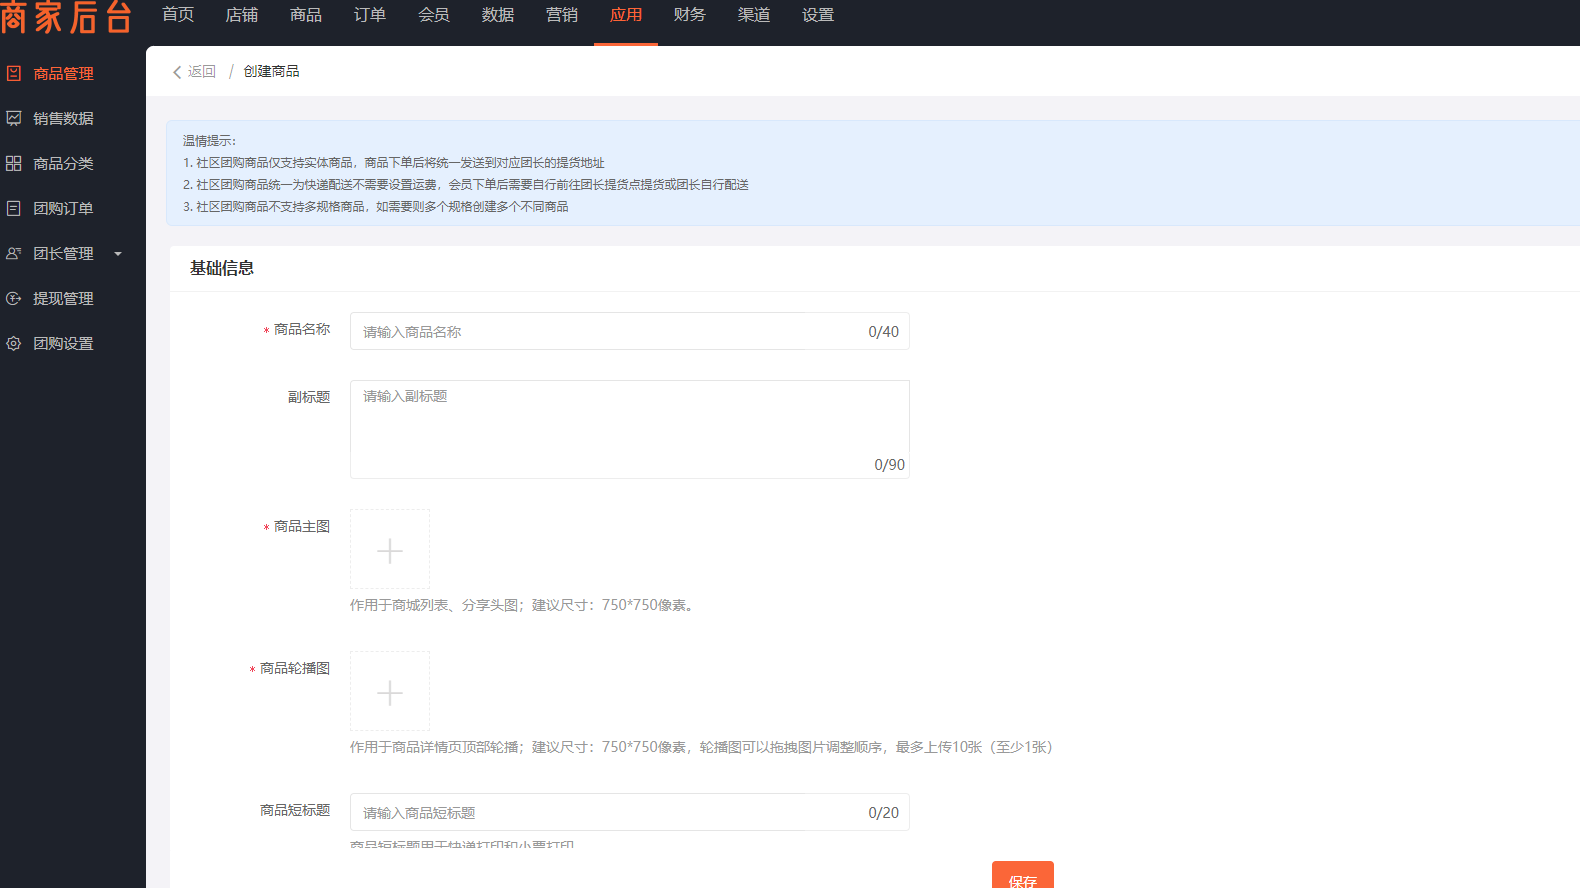Image resolution: width=1580 pixels, height=888 pixels.
Task: Add a 商品轮播图 image with plus icon
Action: click(x=390, y=692)
